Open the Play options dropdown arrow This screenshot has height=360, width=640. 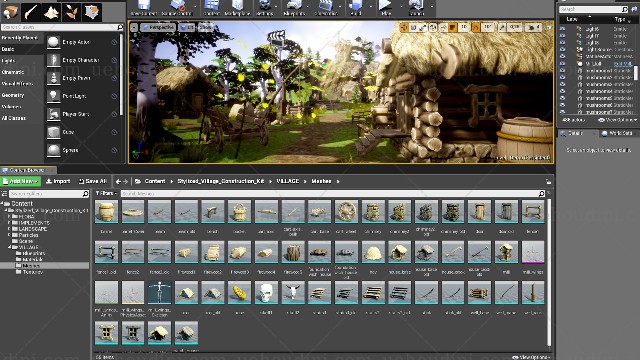pos(401,7)
